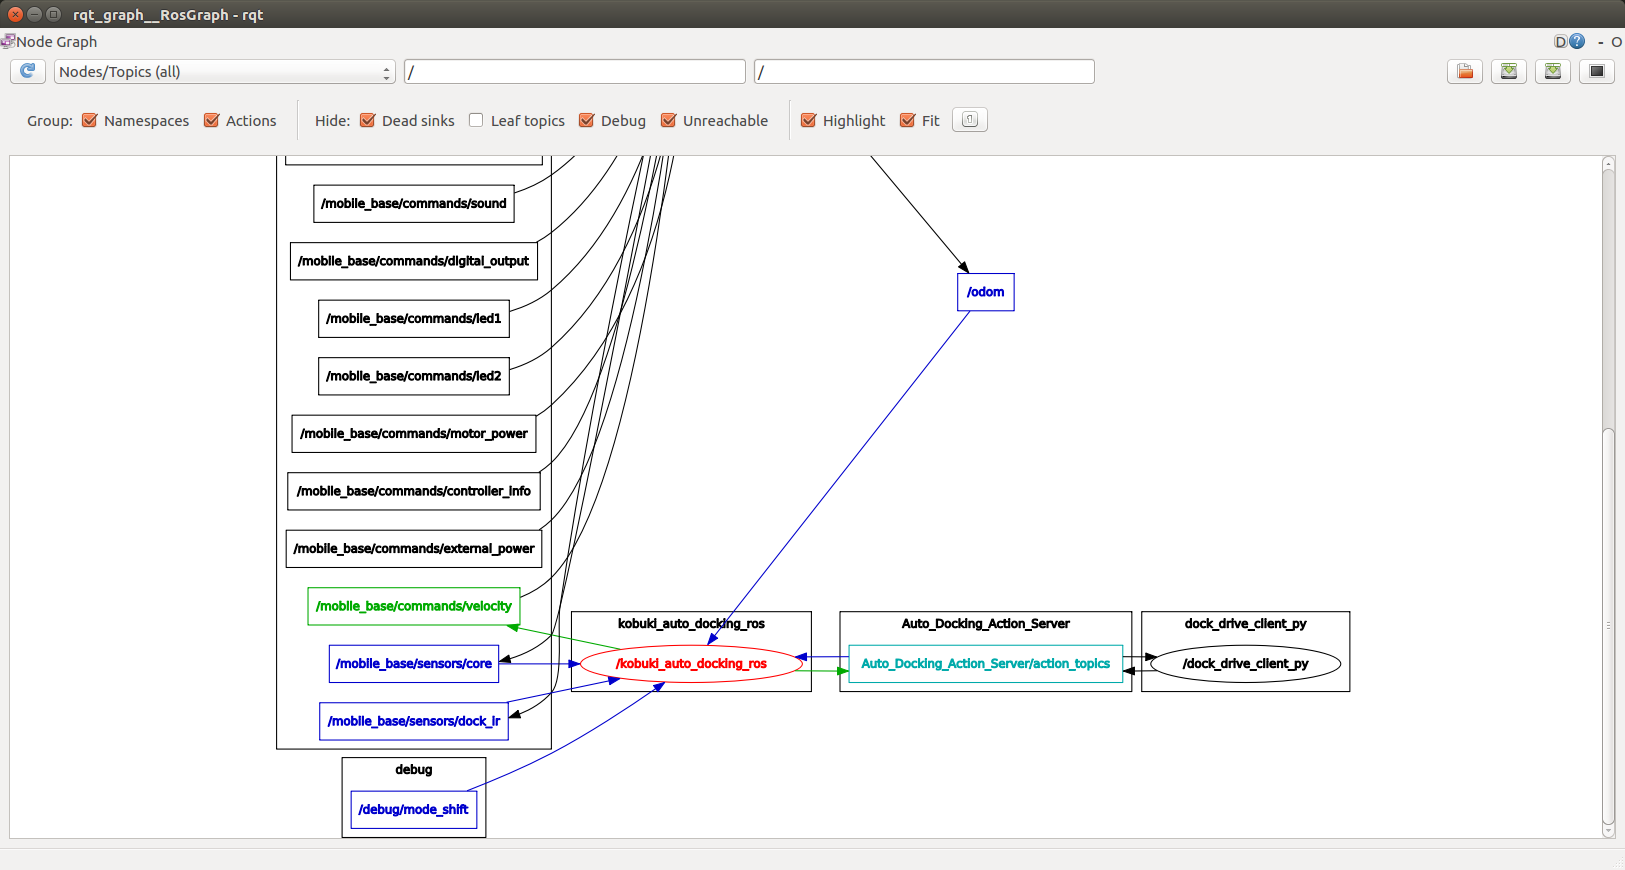Click /mobile_base/commands/motor_power topic box
1625x870 pixels.
[x=414, y=433]
